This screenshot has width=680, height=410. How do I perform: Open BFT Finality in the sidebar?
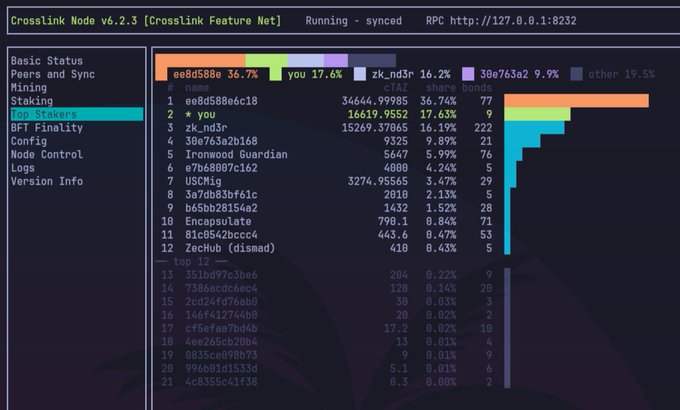(x=47, y=128)
